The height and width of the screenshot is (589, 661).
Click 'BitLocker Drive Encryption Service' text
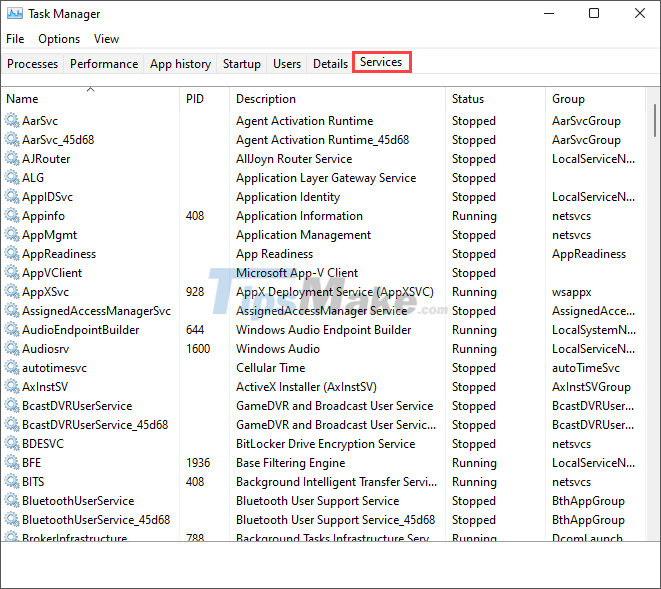[x=325, y=443]
